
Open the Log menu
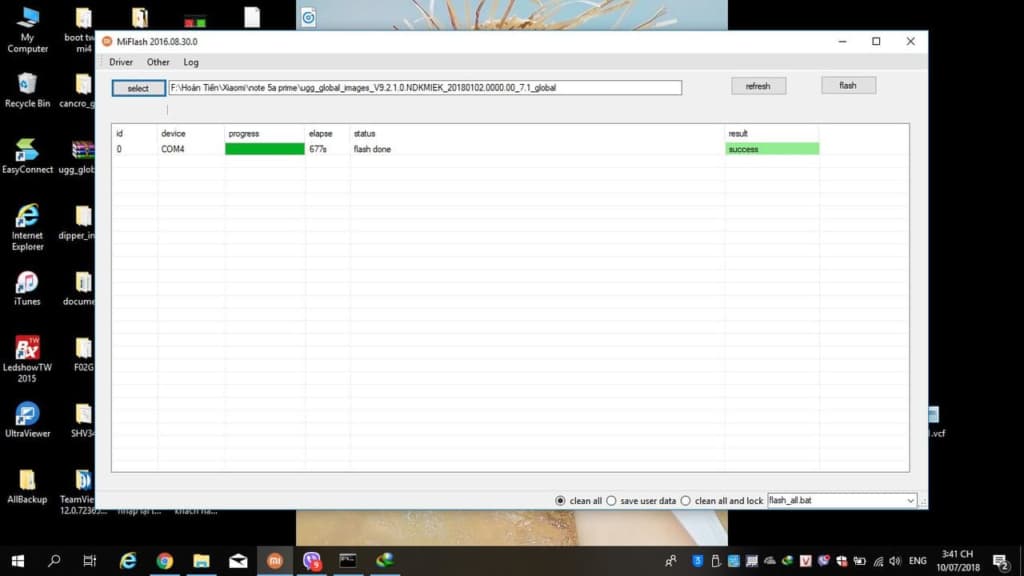click(x=191, y=62)
